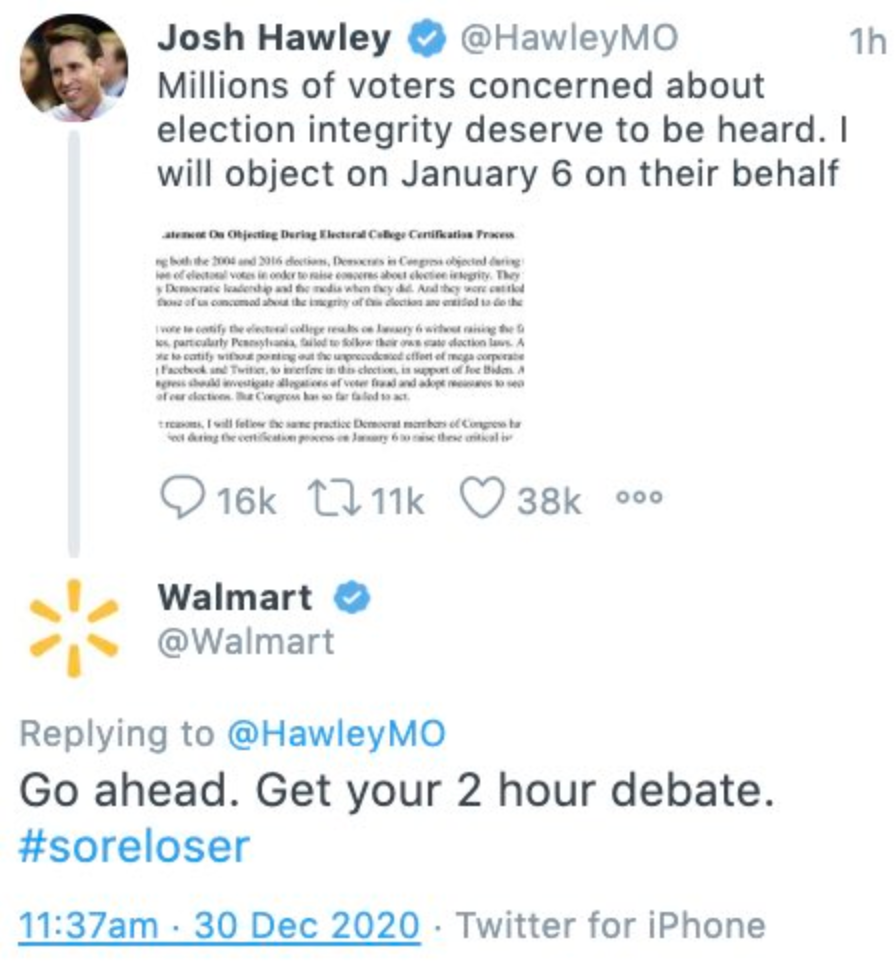The width and height of the screenshot is (896, 966).
Task: Click the Walmart display name
Action: [x=234, y=598]
